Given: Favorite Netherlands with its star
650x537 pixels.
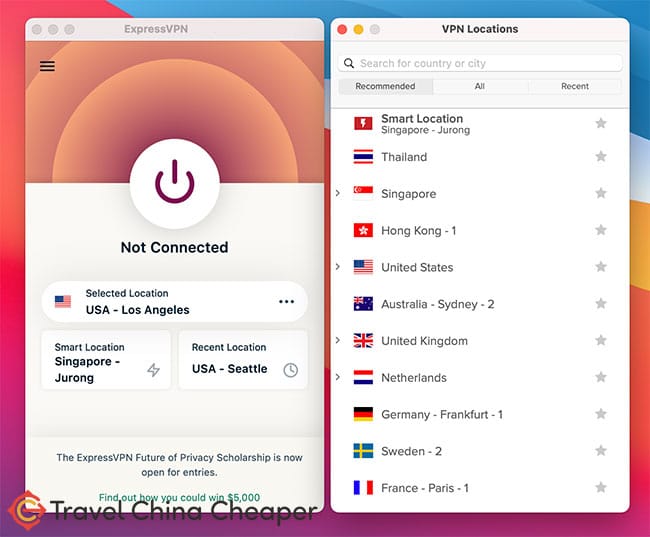Looking at the screenshot, I should (601, 377).
